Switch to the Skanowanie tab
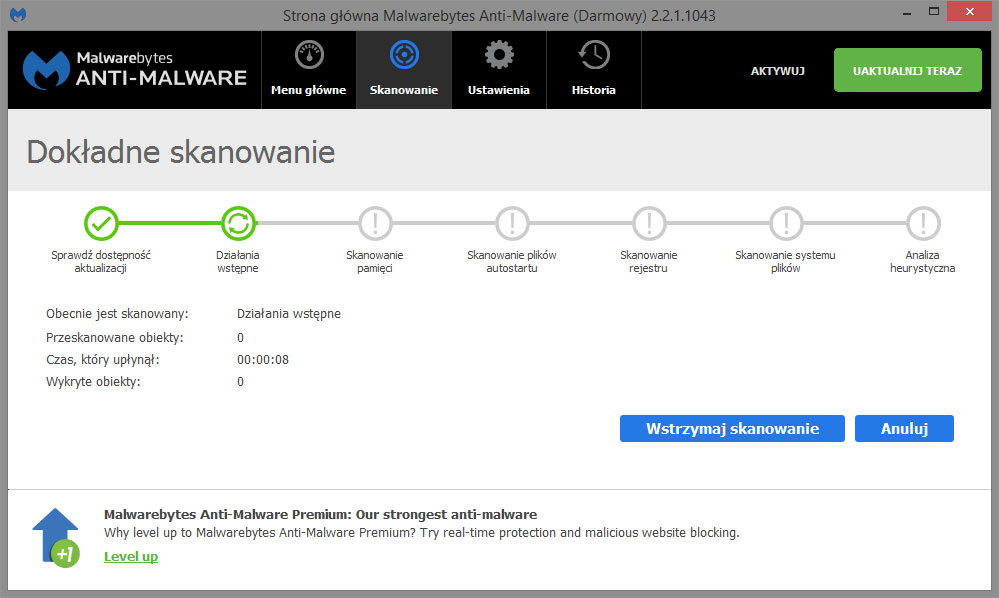Screen dimensions: 999x598 click(403, 69)
